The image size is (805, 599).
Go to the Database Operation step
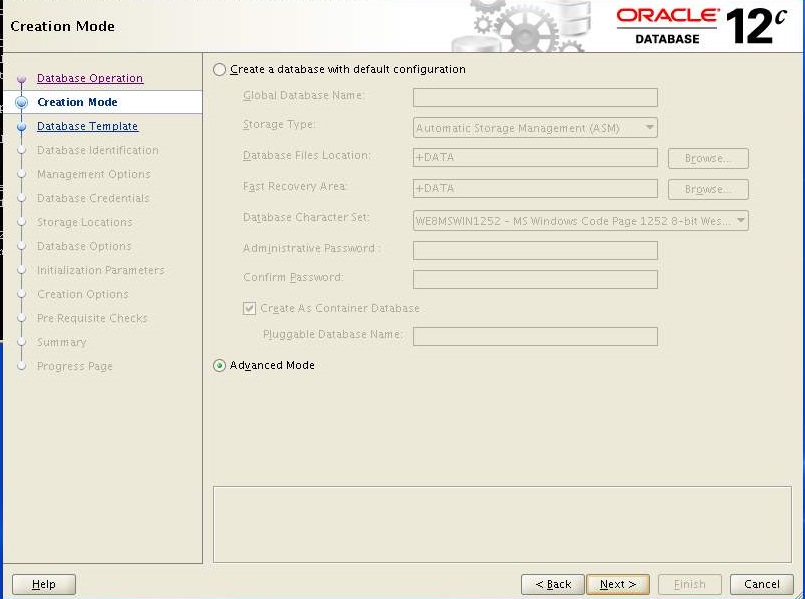[x=90, y=78]
